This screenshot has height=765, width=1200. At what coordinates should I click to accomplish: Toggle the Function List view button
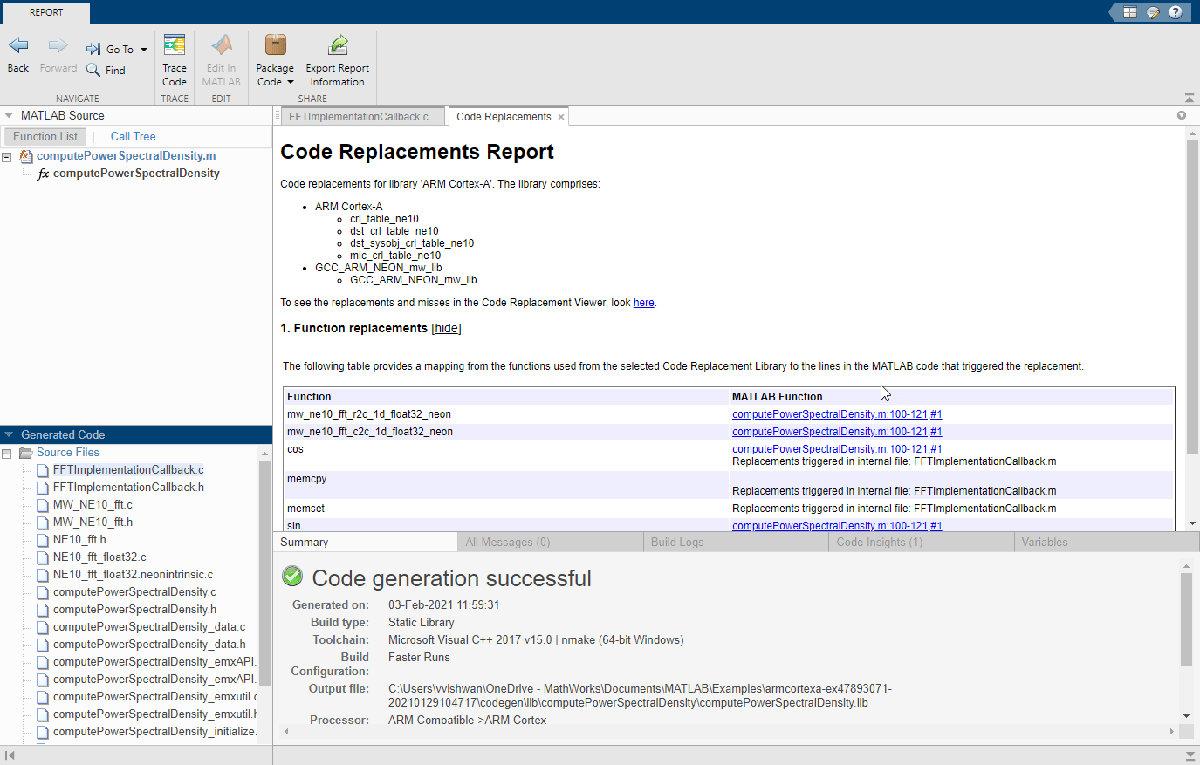[45, 136]
